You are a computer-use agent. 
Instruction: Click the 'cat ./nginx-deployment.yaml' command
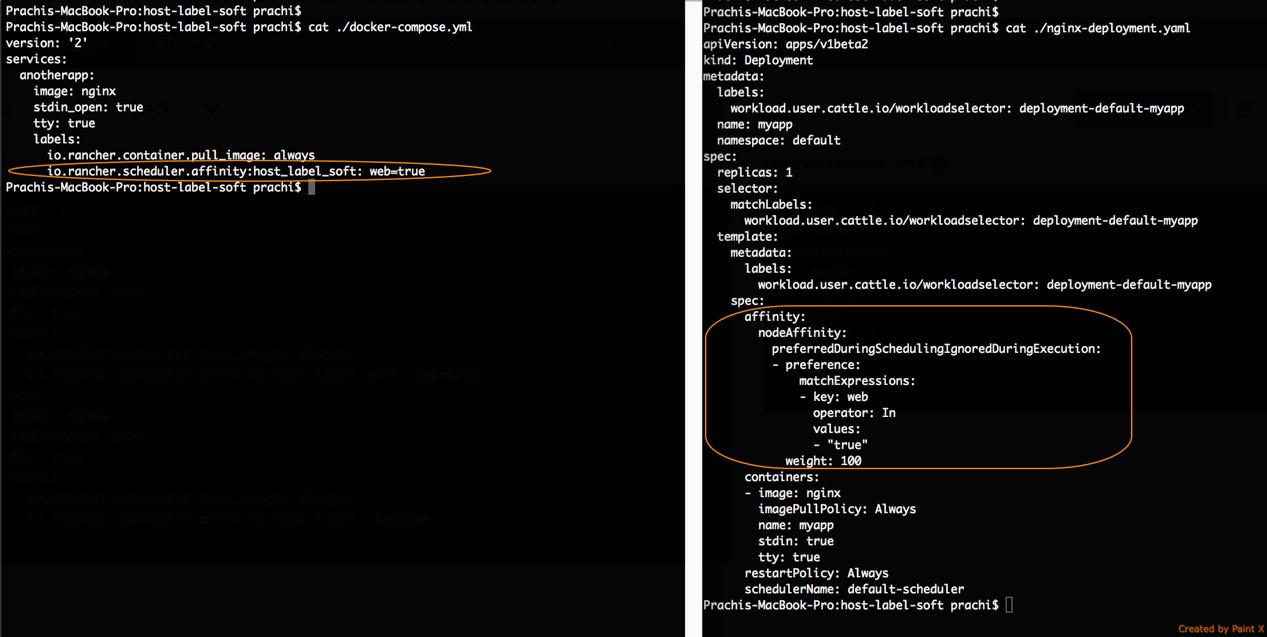tap(1098, 28)
